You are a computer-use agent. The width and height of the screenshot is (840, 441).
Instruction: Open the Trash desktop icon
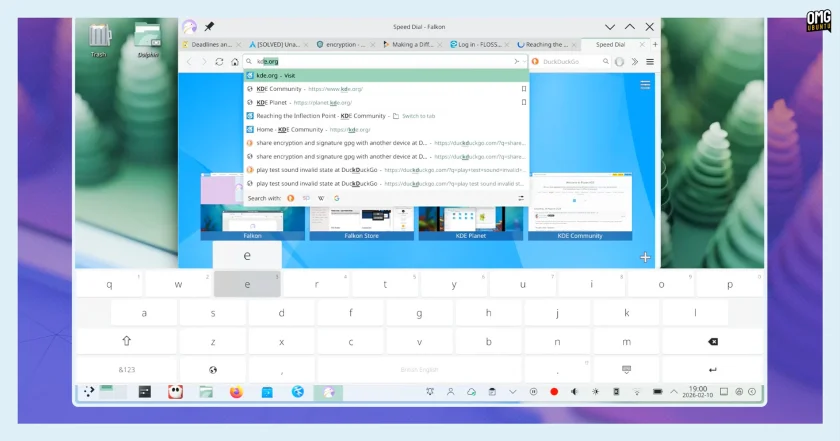tap(99, 40)
